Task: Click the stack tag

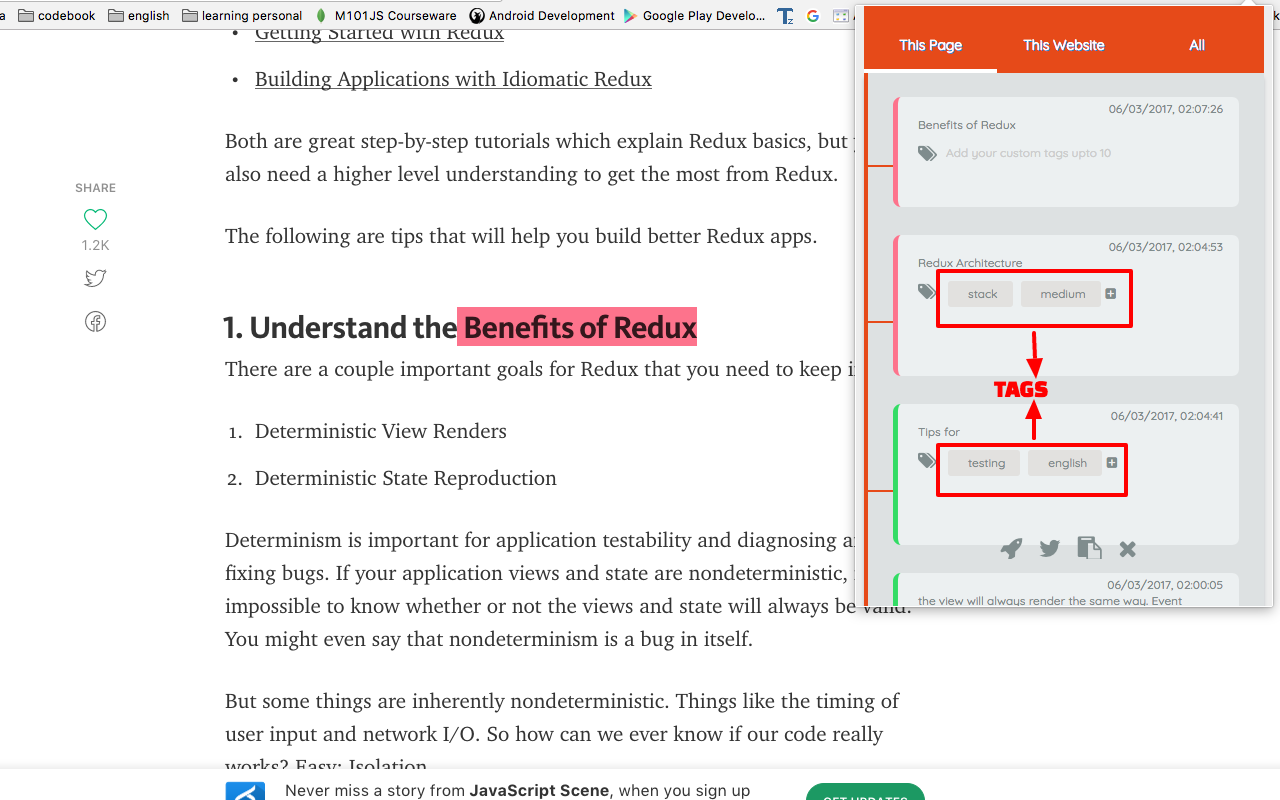Action: [982, 294]
